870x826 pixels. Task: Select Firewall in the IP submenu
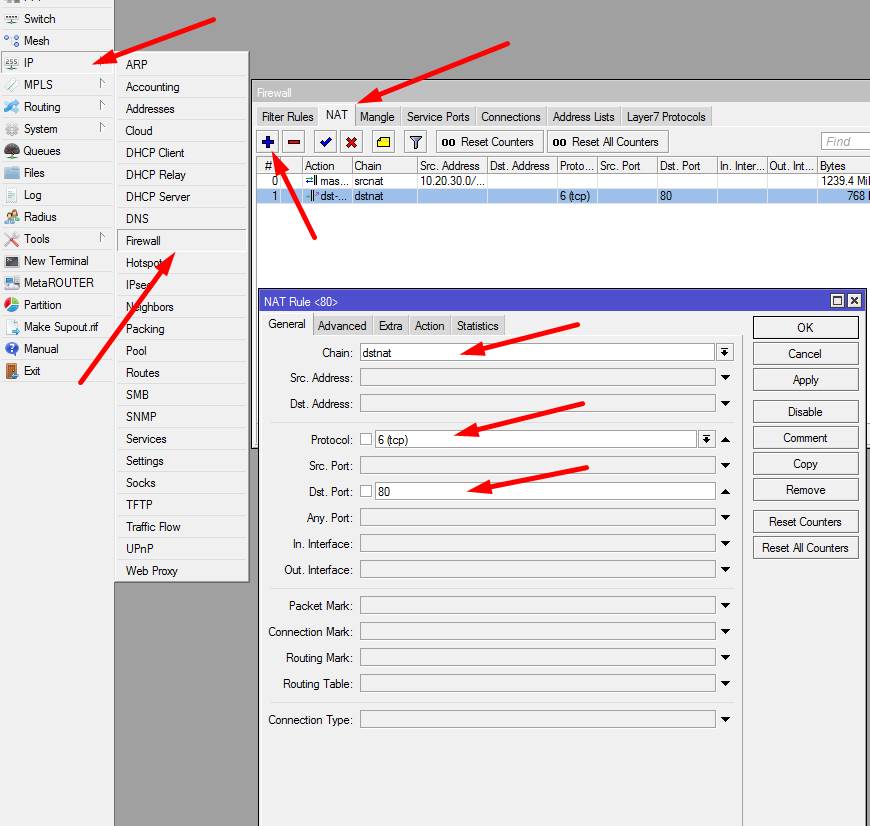click(x=143, y=241)
